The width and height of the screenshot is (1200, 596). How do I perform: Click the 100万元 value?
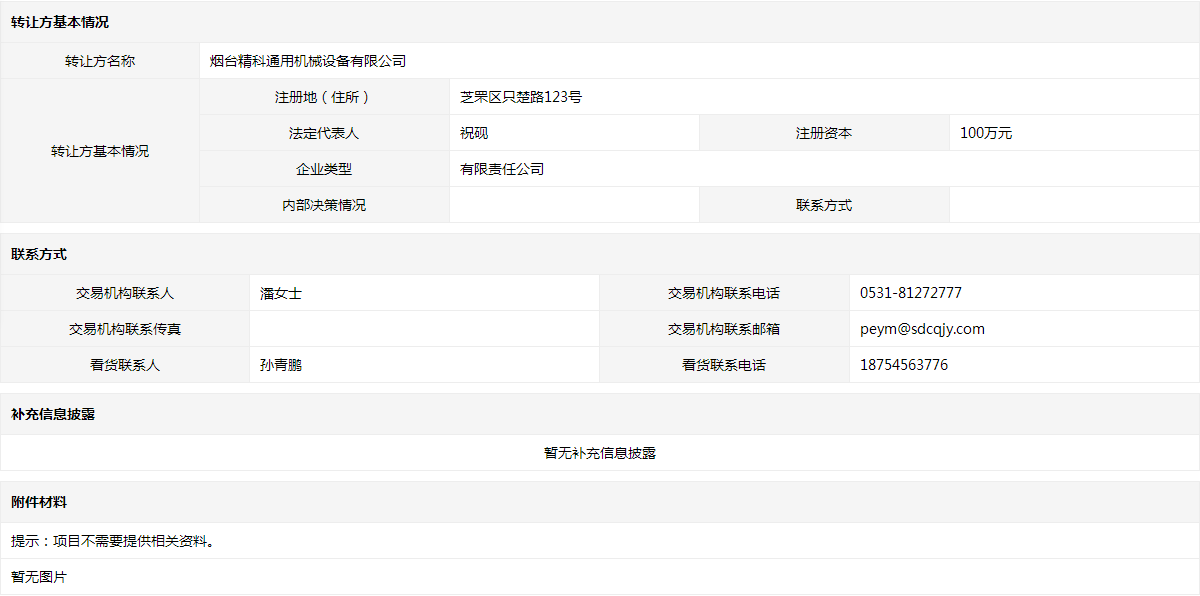coord(986,133)
